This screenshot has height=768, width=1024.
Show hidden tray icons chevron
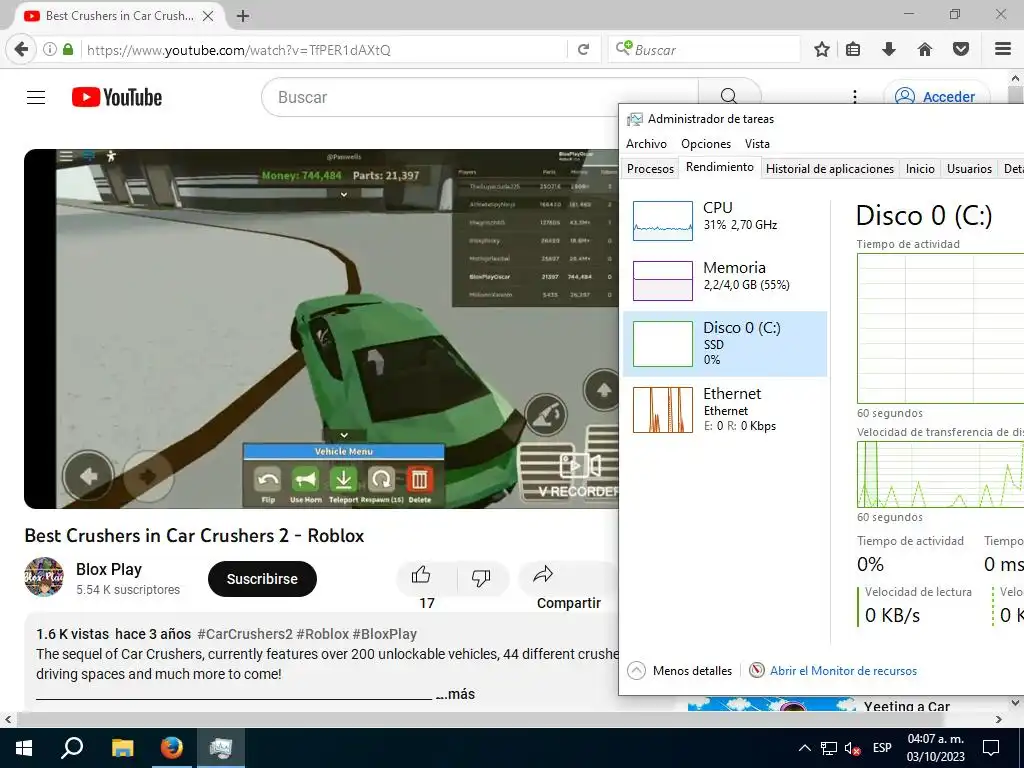805,748
